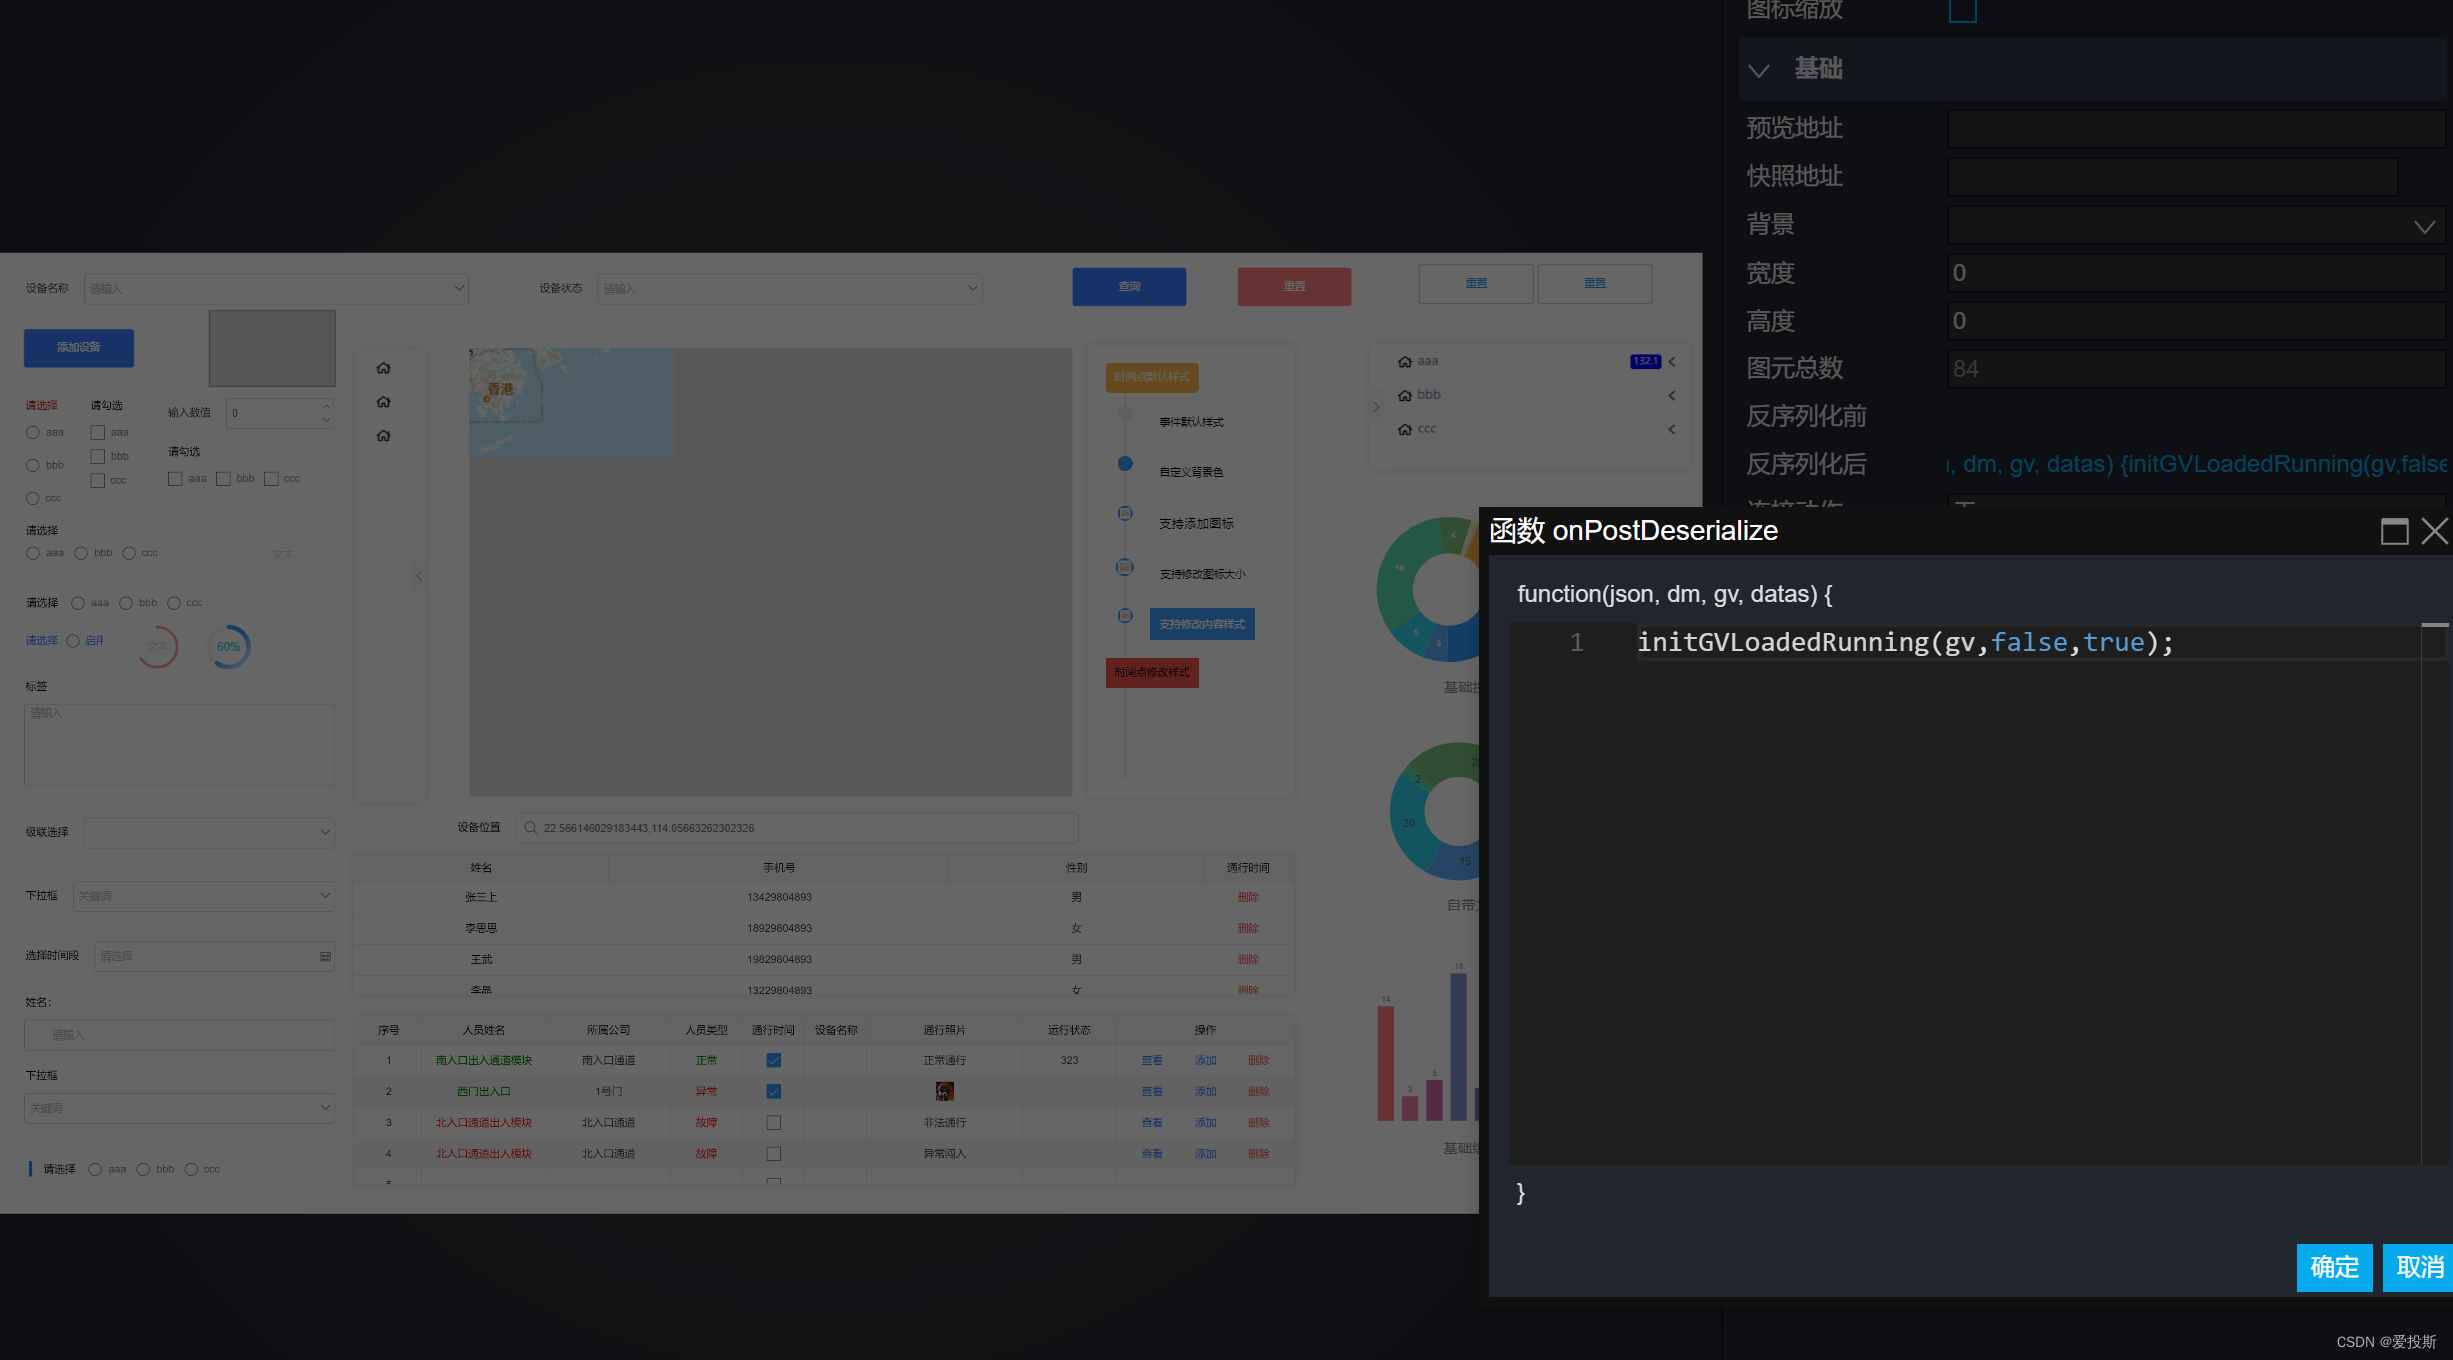The image size is (2453, 1360).
Task: Click the 时间点默认样式 button
Action: [x=1150, y=377]
